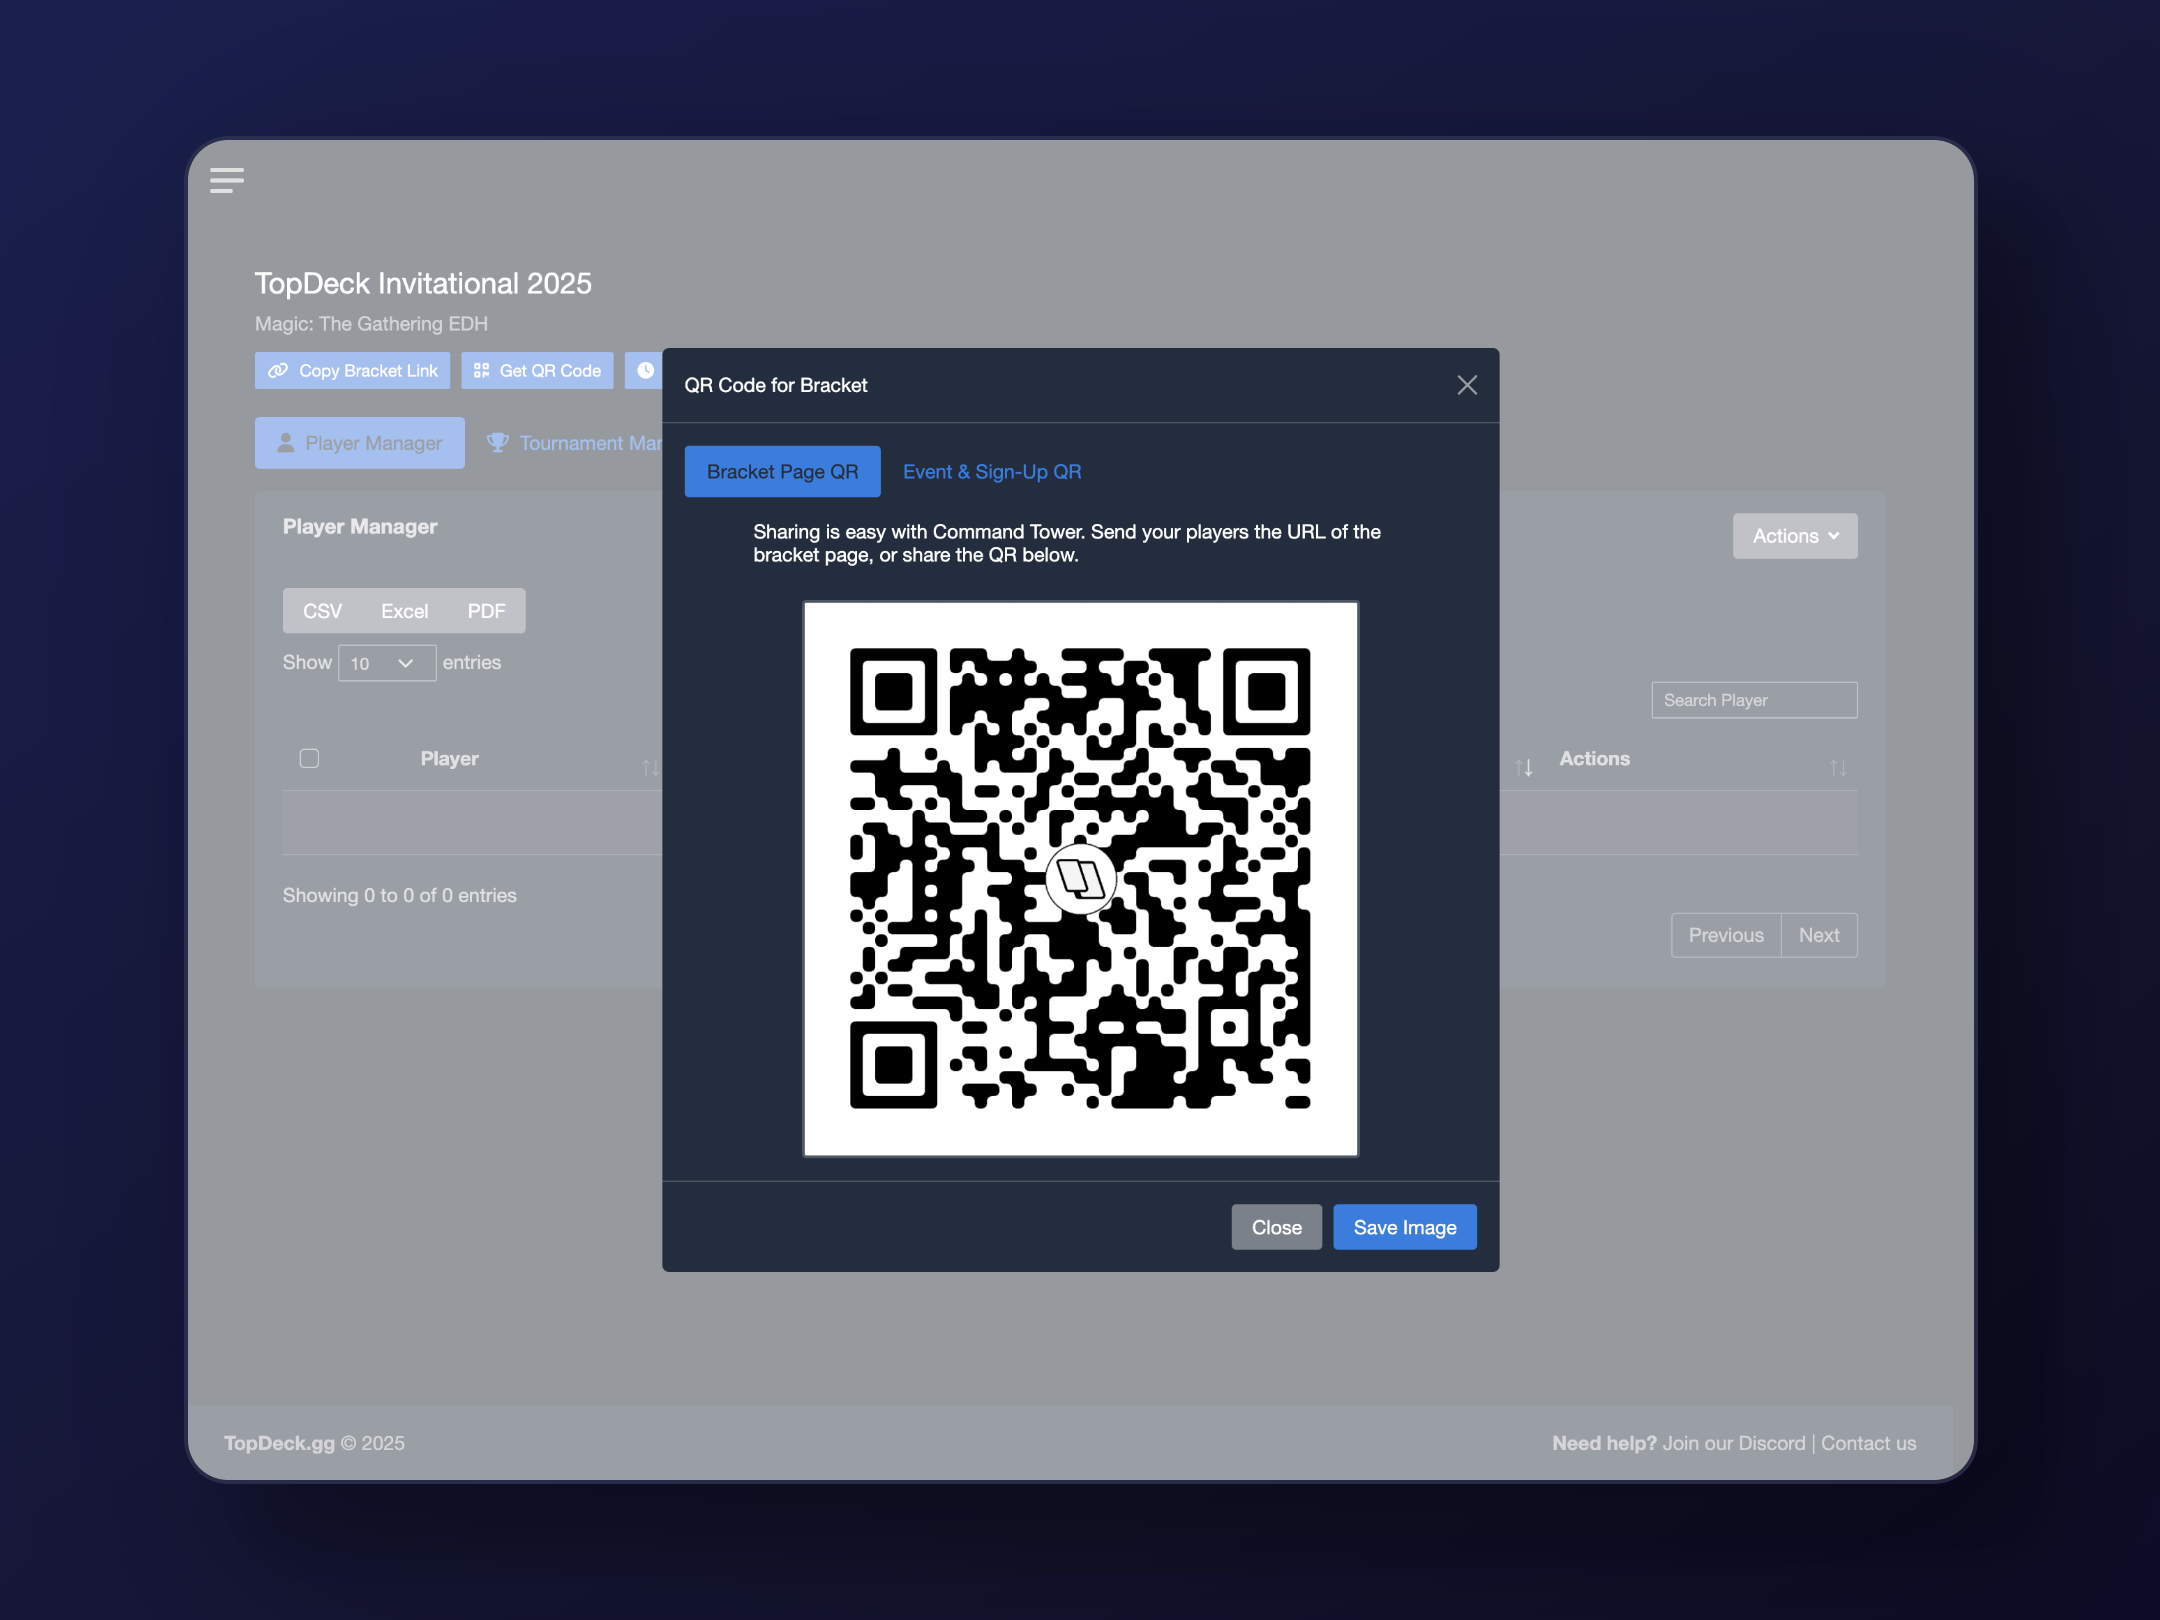2160x1620 pixels.
Task: Sort by Player column arrows
Action: pyautogui.click(x=649, y=767)
